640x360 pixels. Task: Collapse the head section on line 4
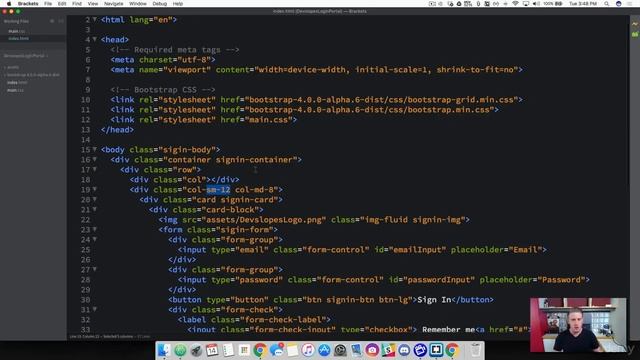click(x=95, y=39)
